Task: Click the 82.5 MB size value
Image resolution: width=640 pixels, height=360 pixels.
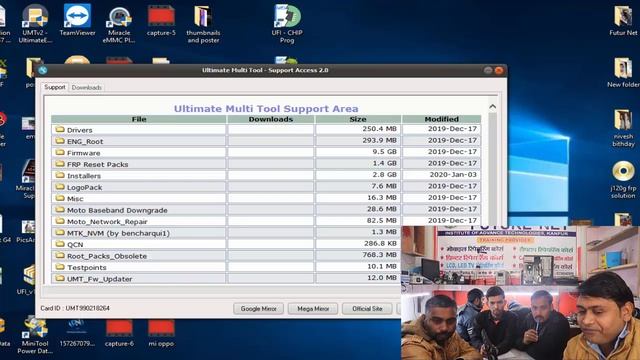Action: 381,220
